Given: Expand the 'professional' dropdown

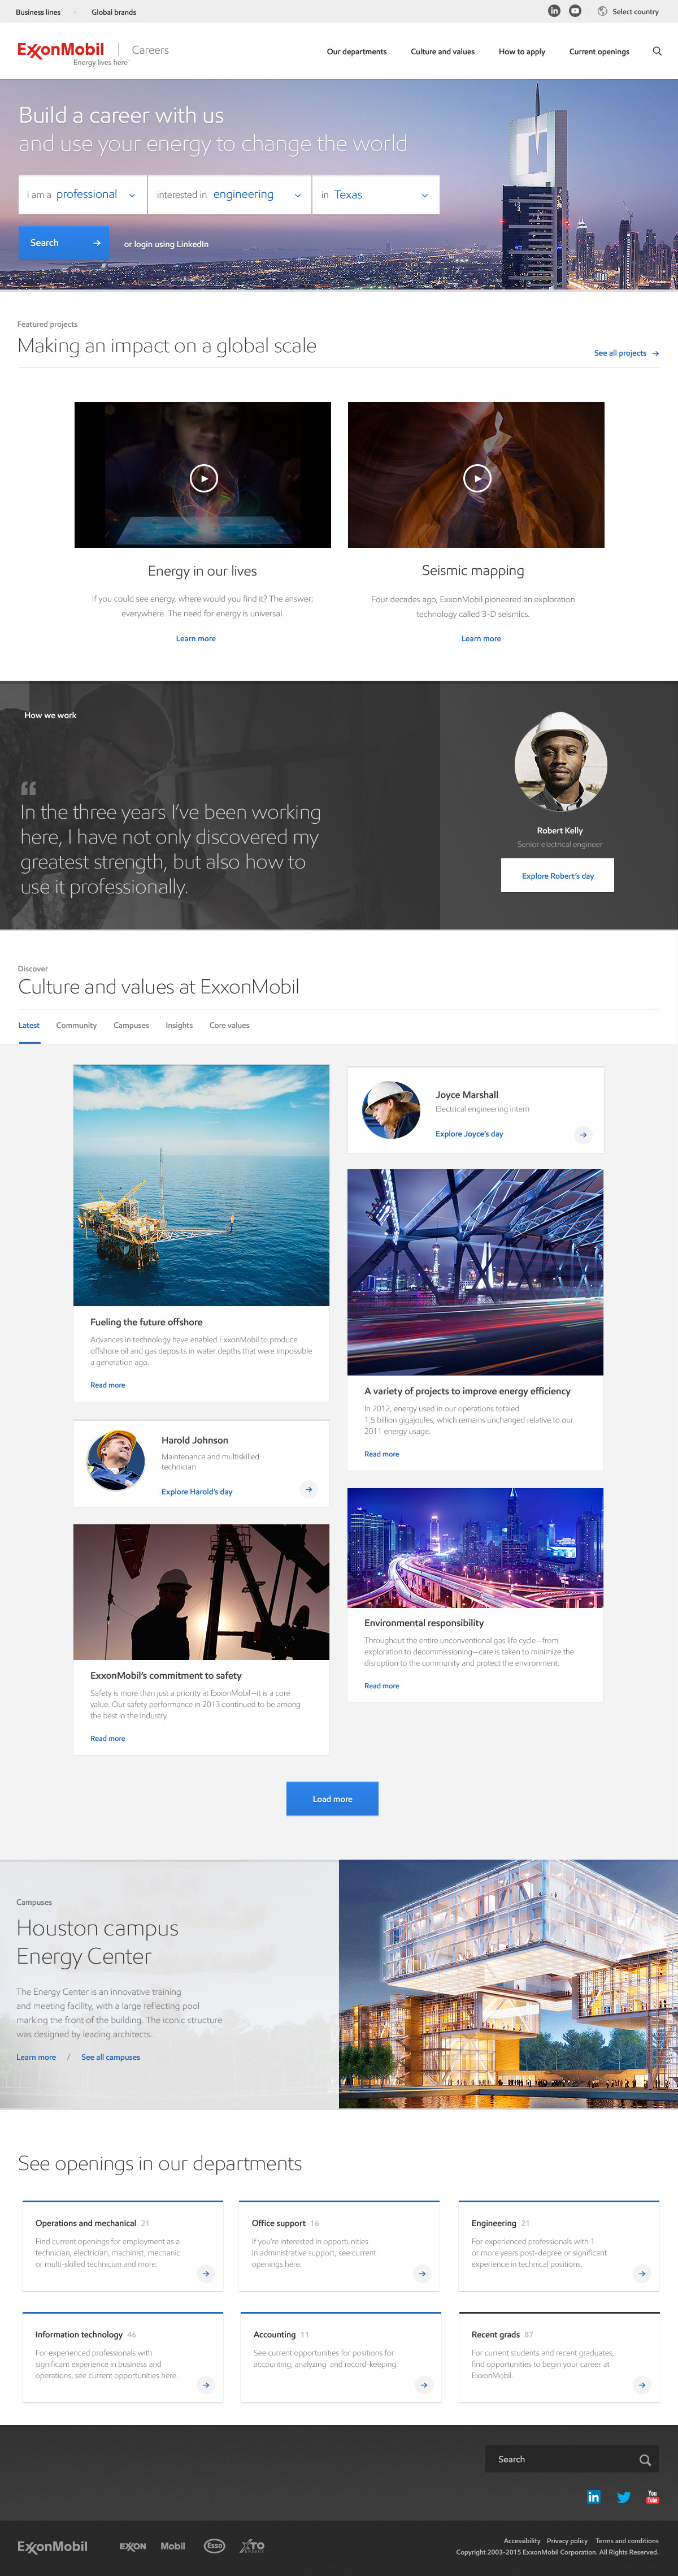Looking at the screenshot, I should point(83,195).
